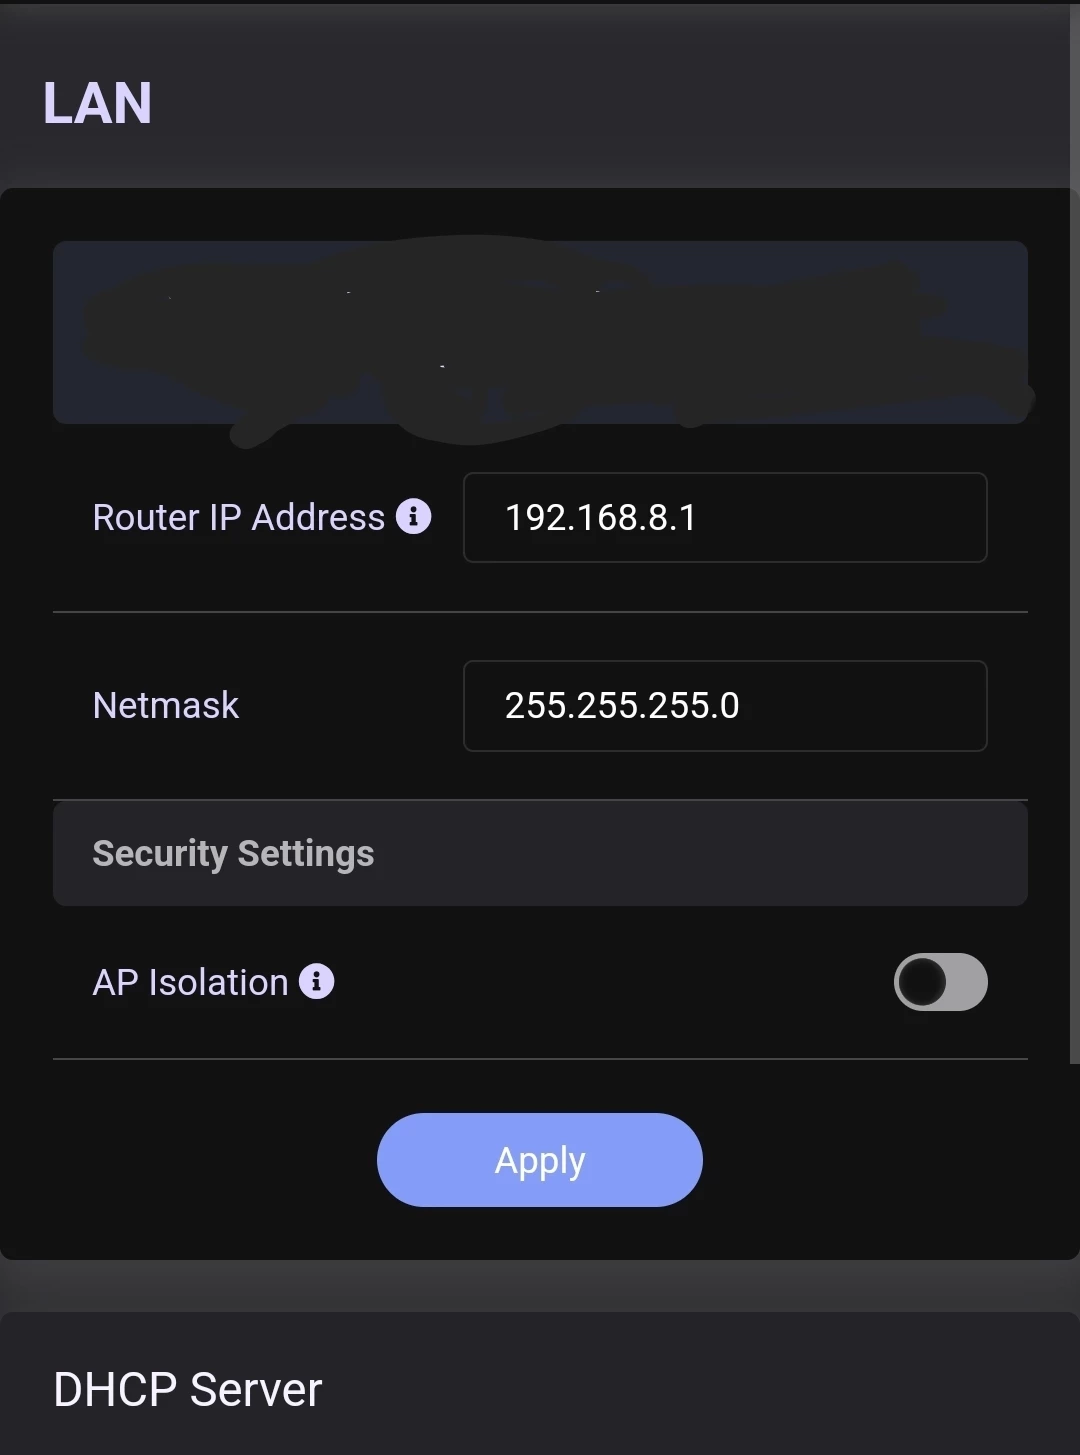Image resolution: width=1080 pixels, height=1455 pixels.
Task: Click the LAN page heading
Action: 97,103
